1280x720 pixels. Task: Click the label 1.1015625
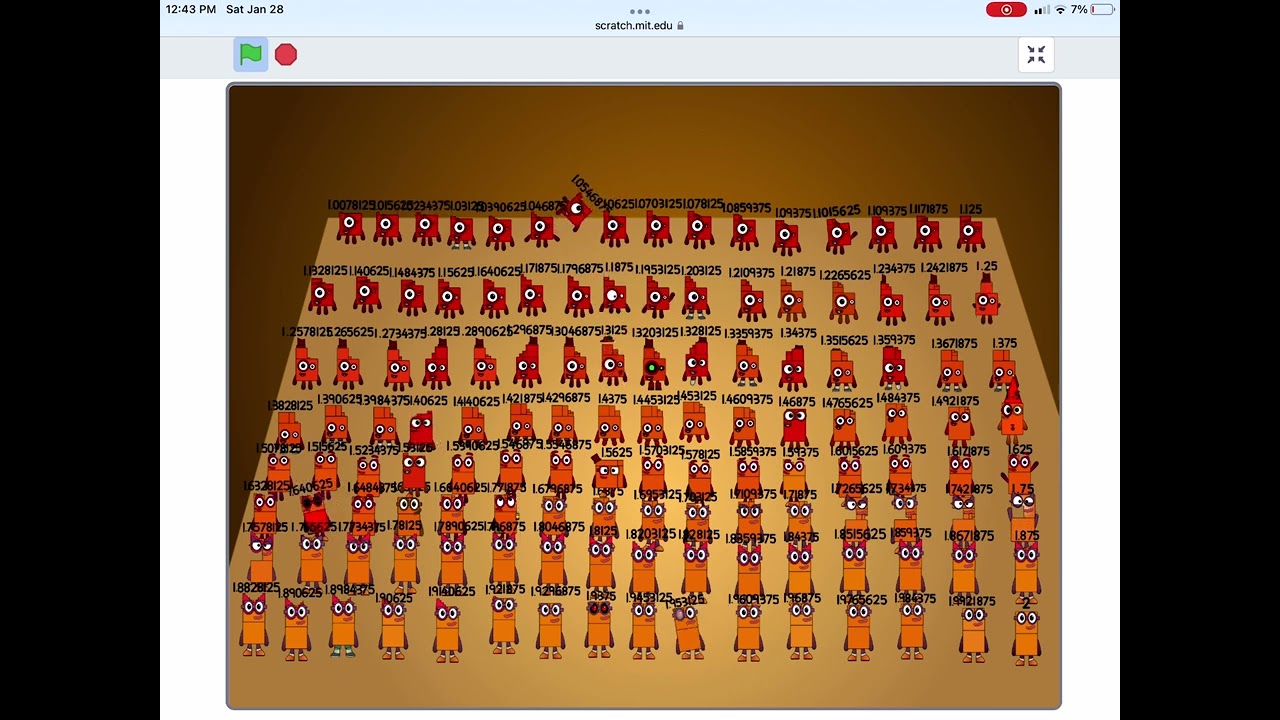pos(837,212)
